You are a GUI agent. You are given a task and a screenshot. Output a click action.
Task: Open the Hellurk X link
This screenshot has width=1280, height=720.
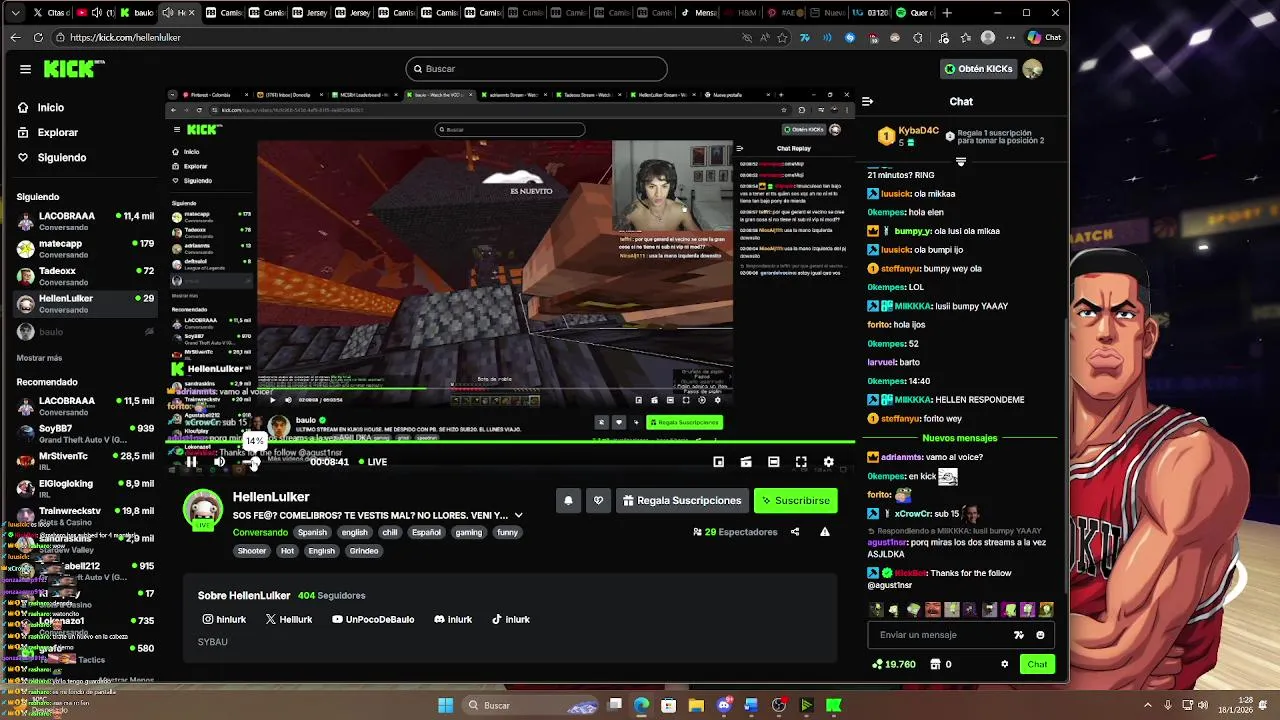[289, 619]
